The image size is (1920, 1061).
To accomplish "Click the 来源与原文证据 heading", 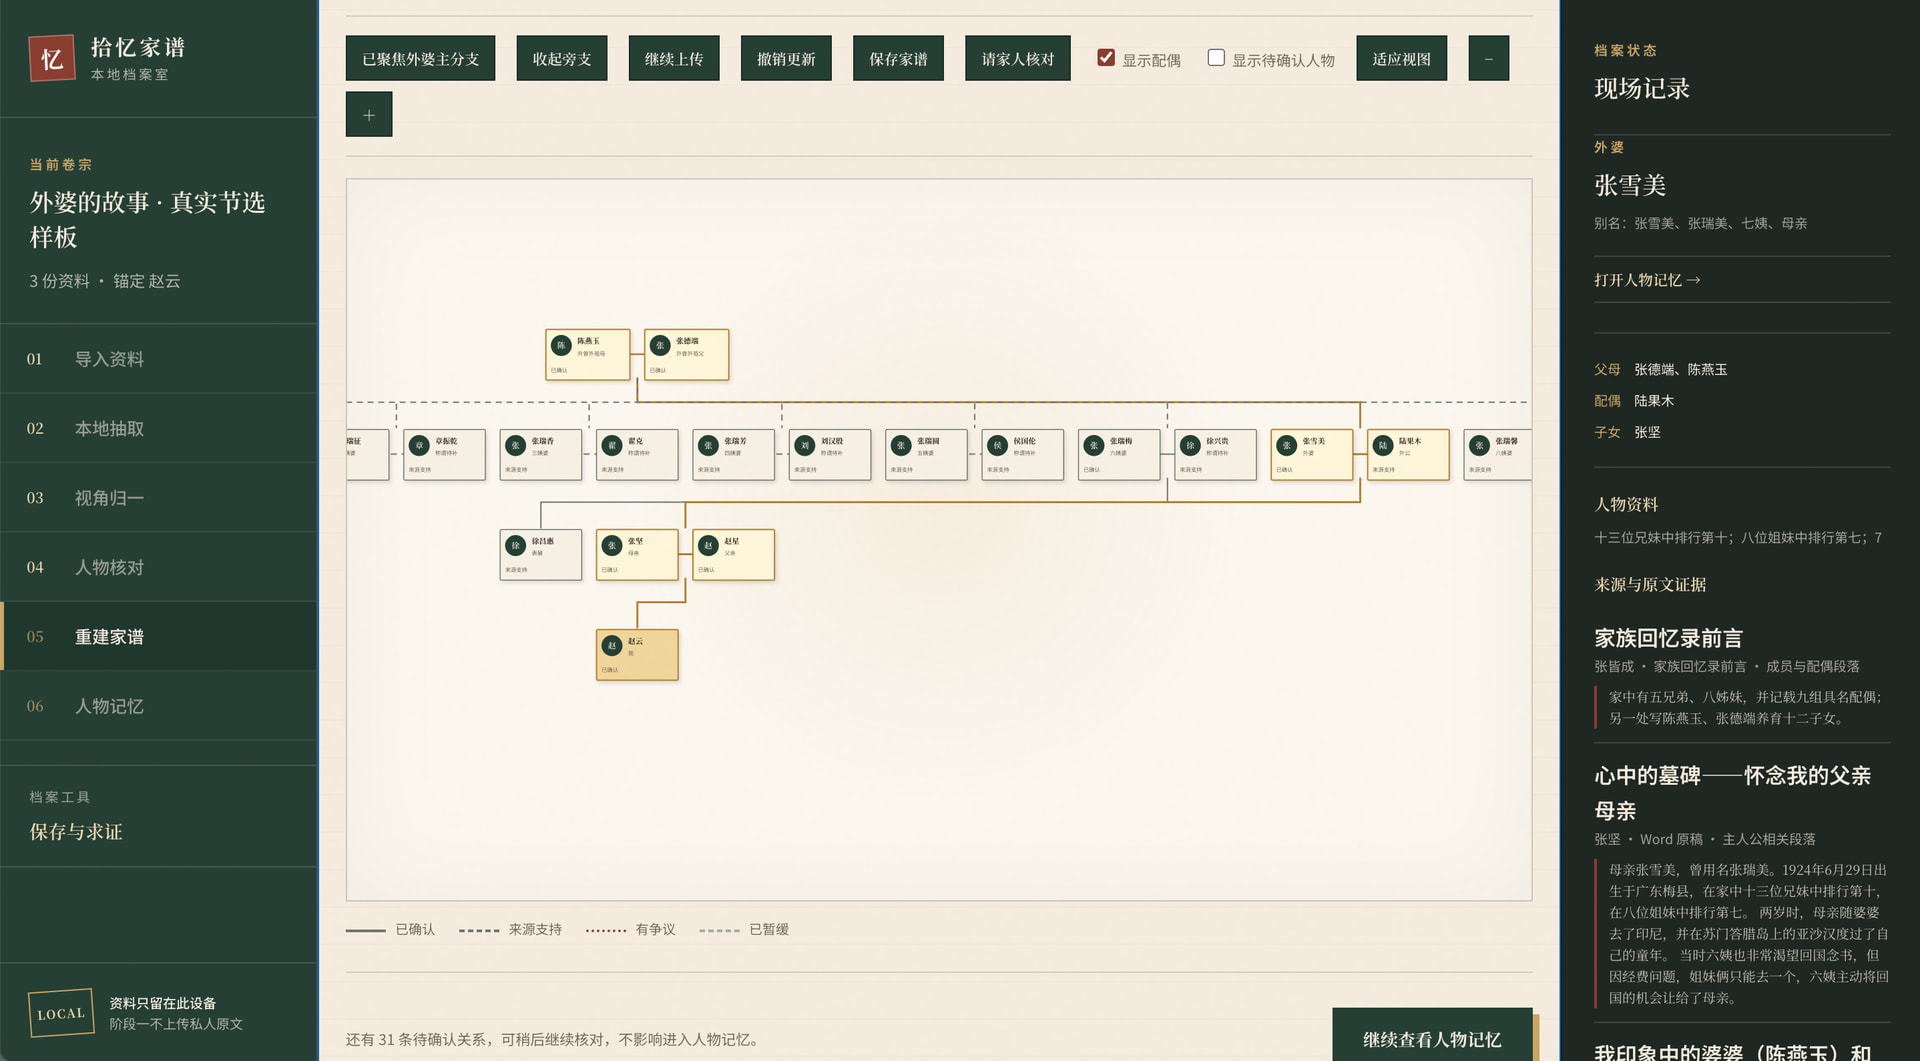I will click(1650, 585).
